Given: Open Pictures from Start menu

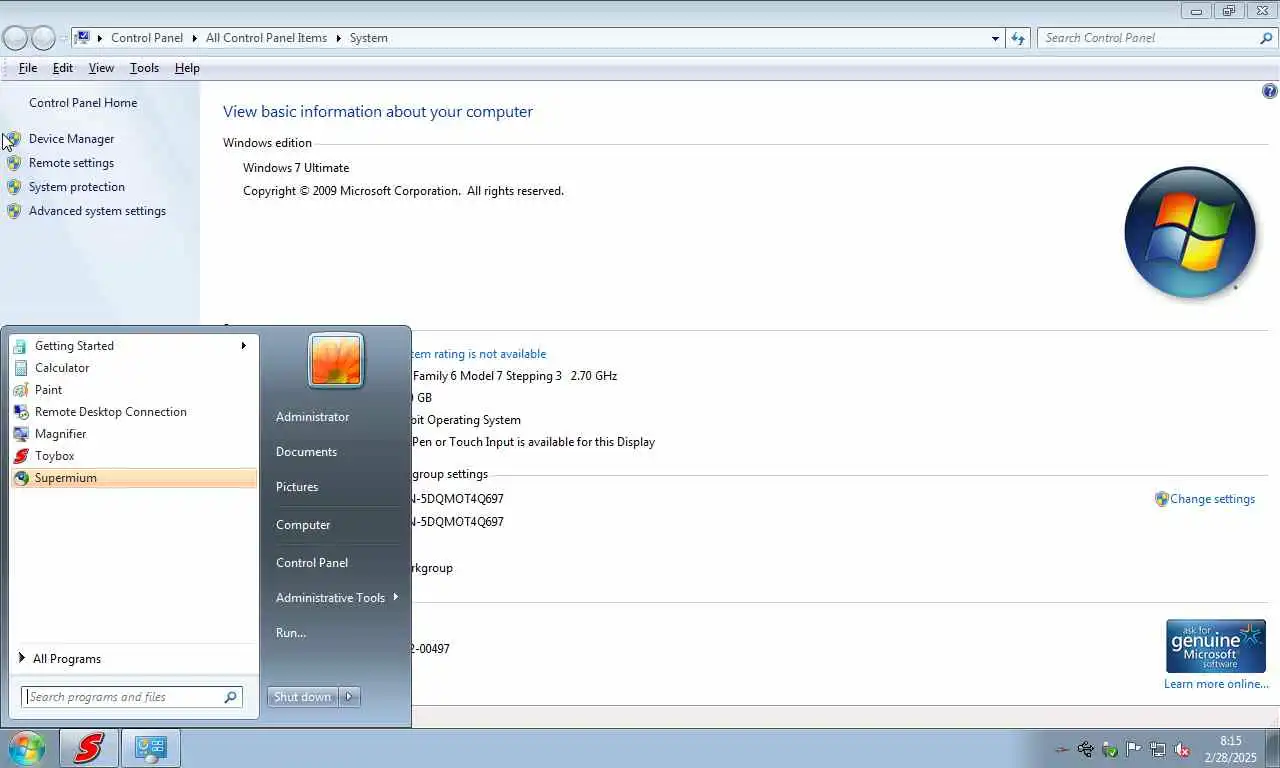Looking at the screenshot, I should (x=297, y=487).
